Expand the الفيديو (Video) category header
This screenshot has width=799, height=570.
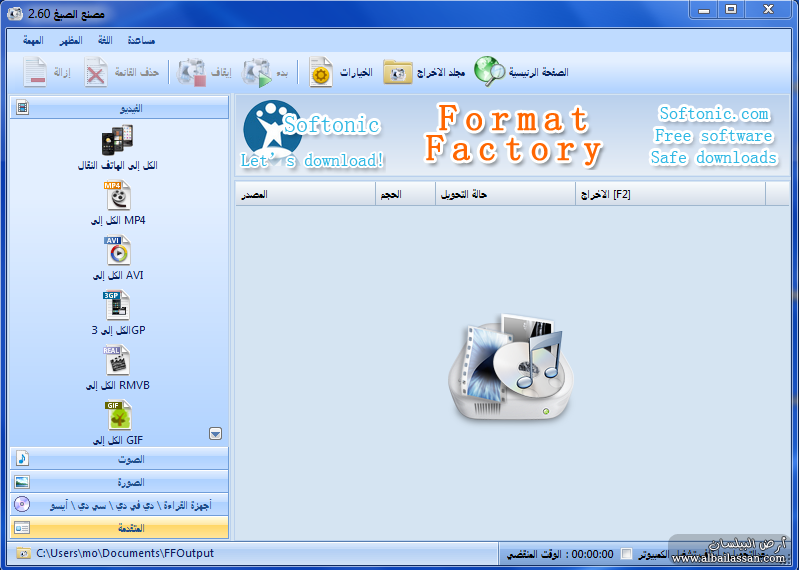119,107
